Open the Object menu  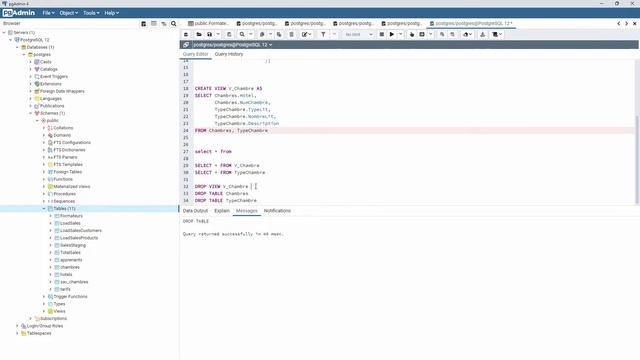[x=68, y=13]
